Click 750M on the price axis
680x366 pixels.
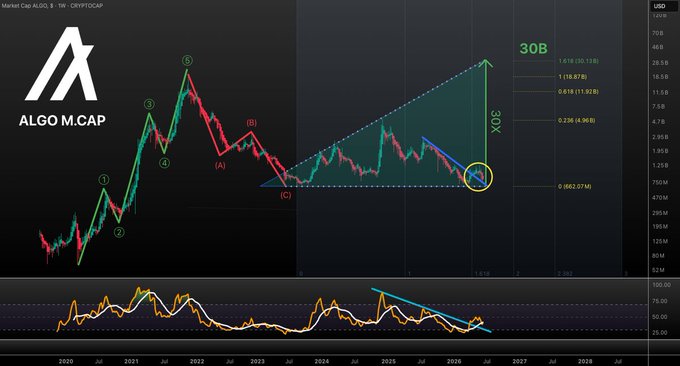(659, 183)
